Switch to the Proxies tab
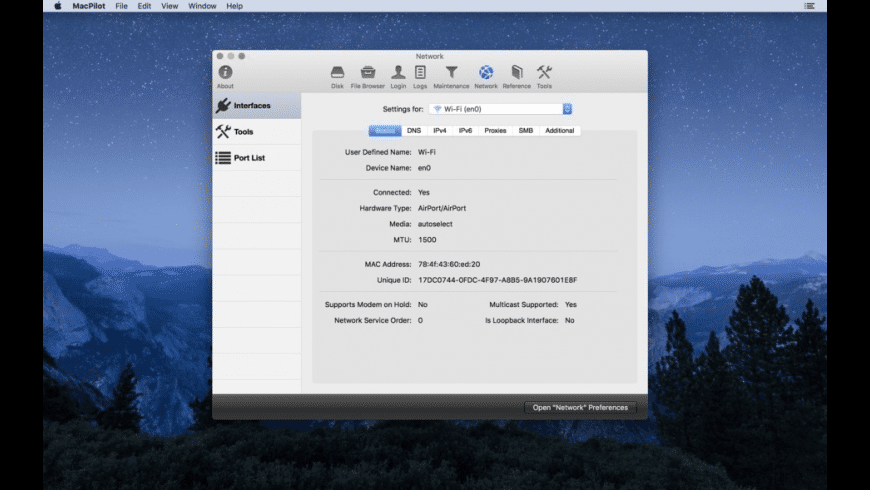The height and width of the screenshot is (490, 870). (x=495, y=130)
